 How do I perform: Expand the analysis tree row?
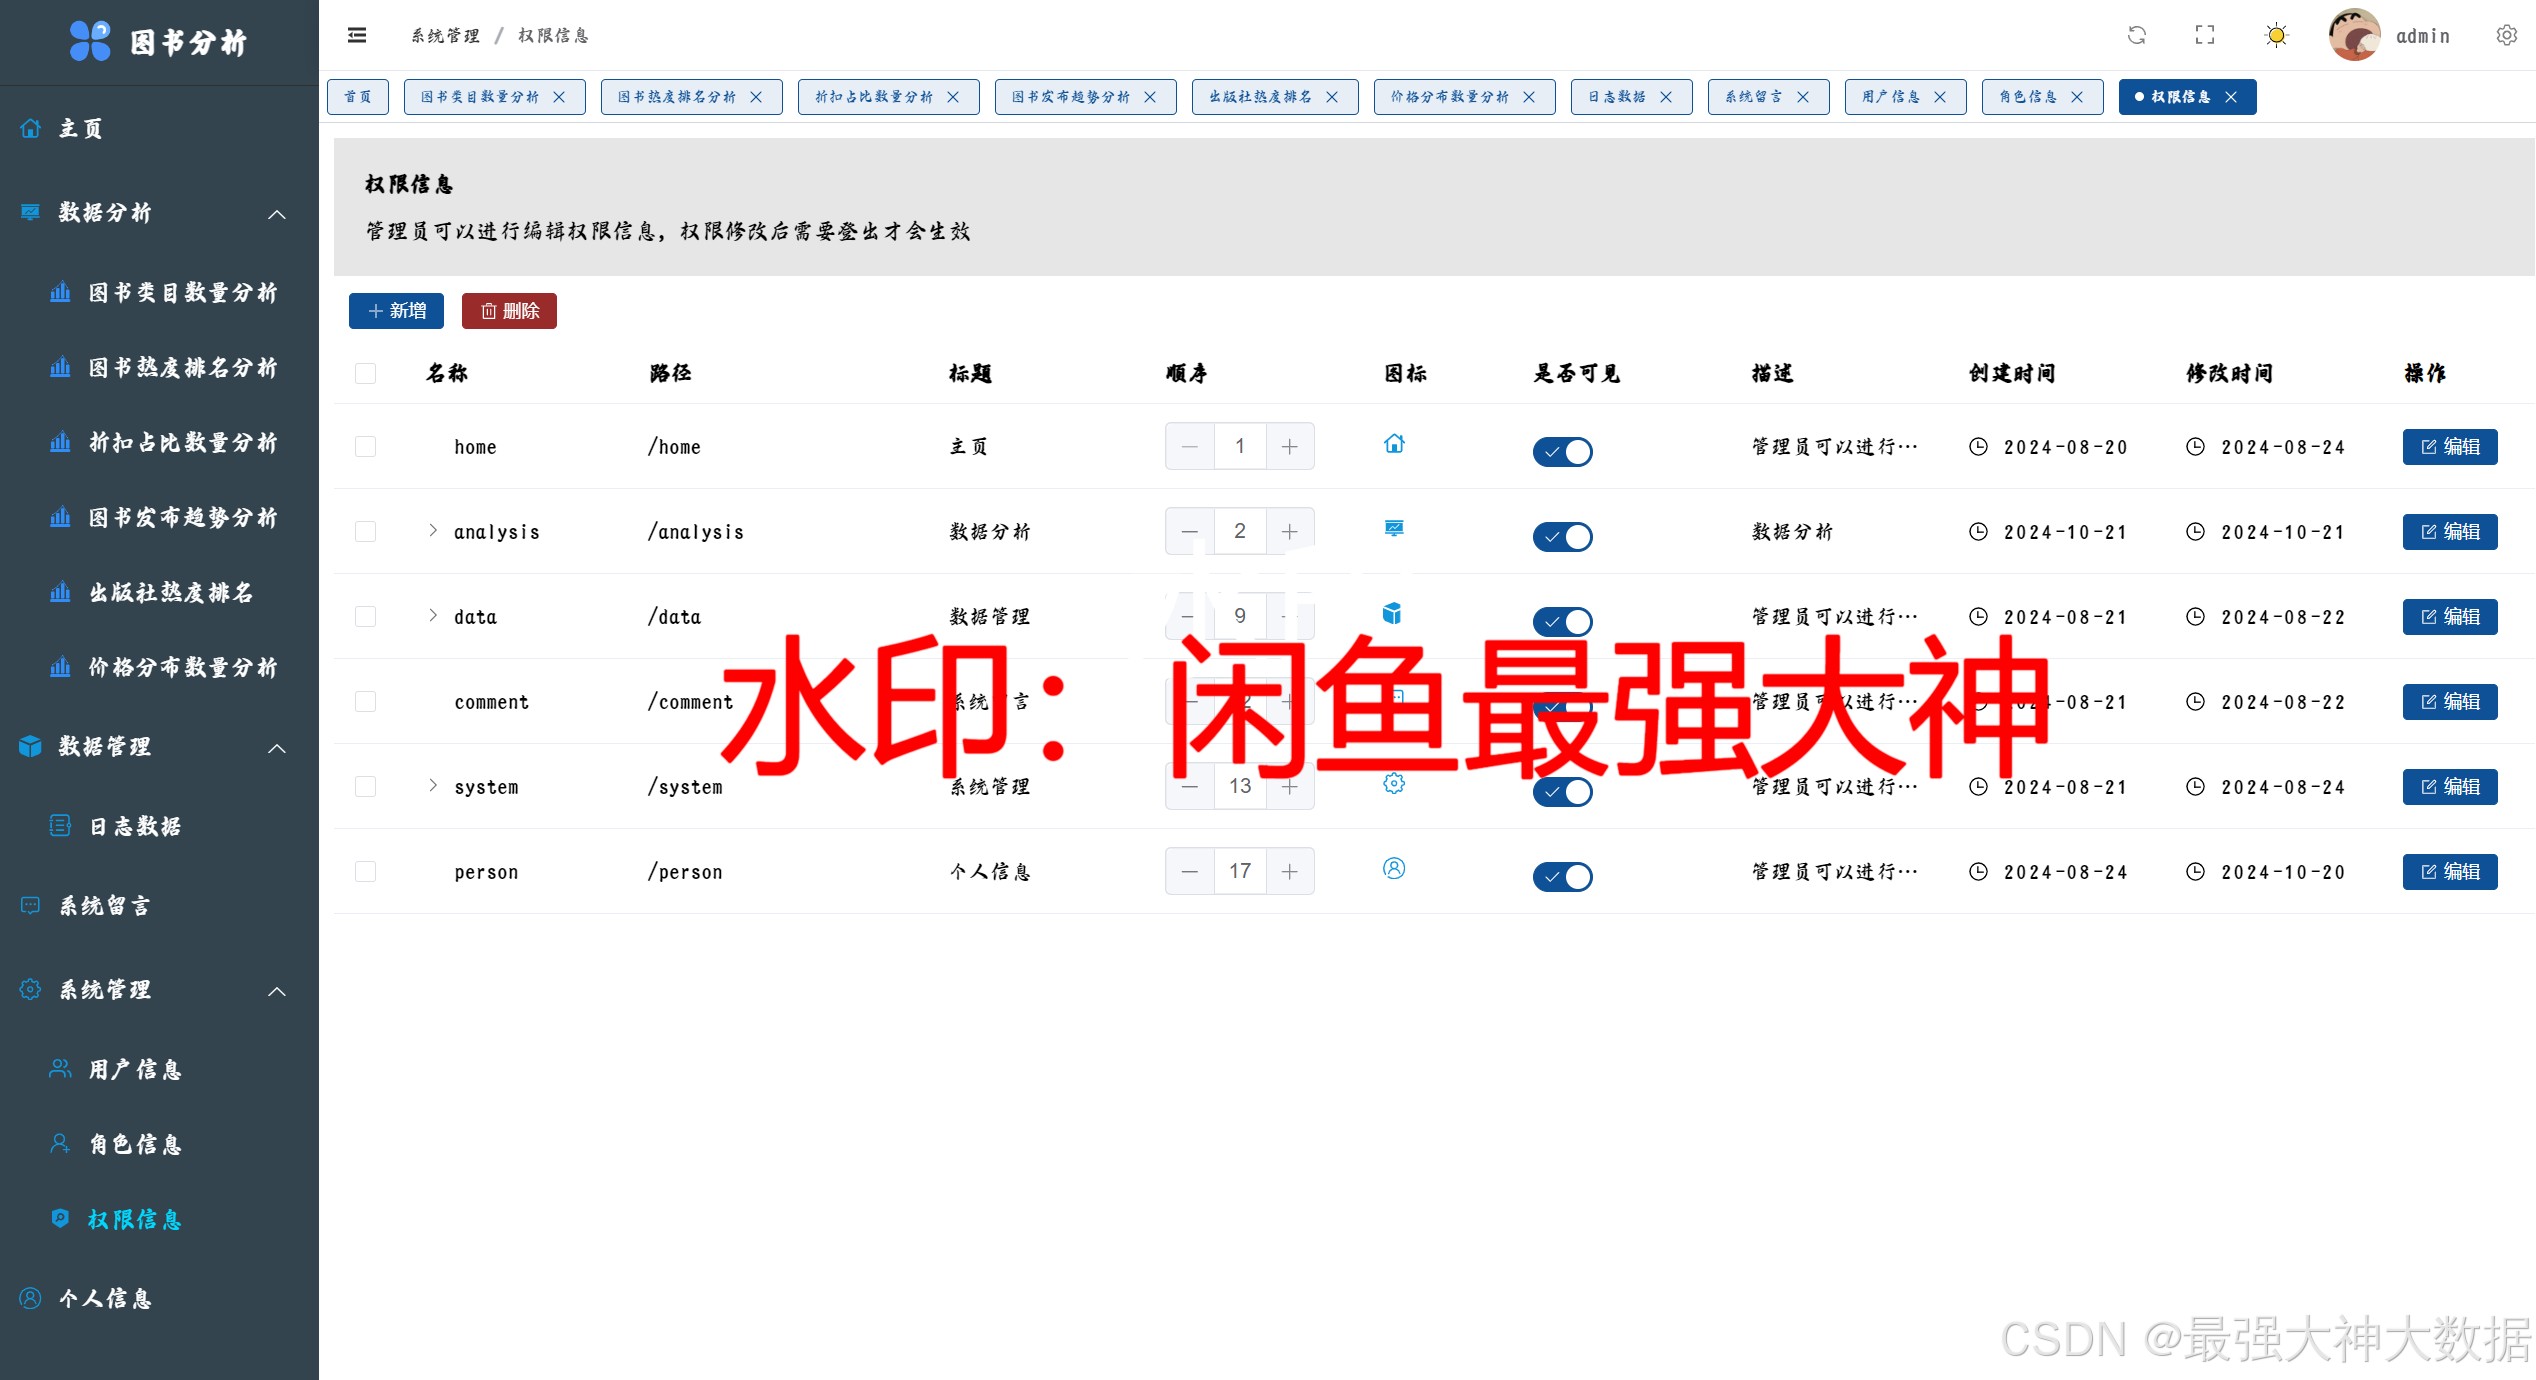(x=433, y=531)
